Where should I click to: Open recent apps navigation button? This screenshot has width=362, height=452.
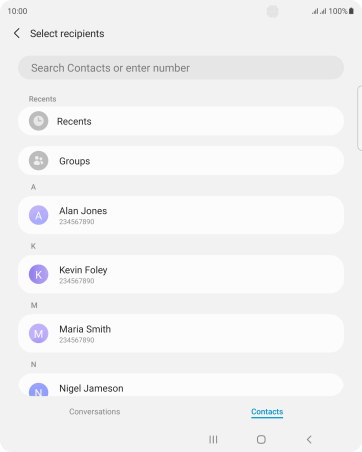tap(213, 440)
